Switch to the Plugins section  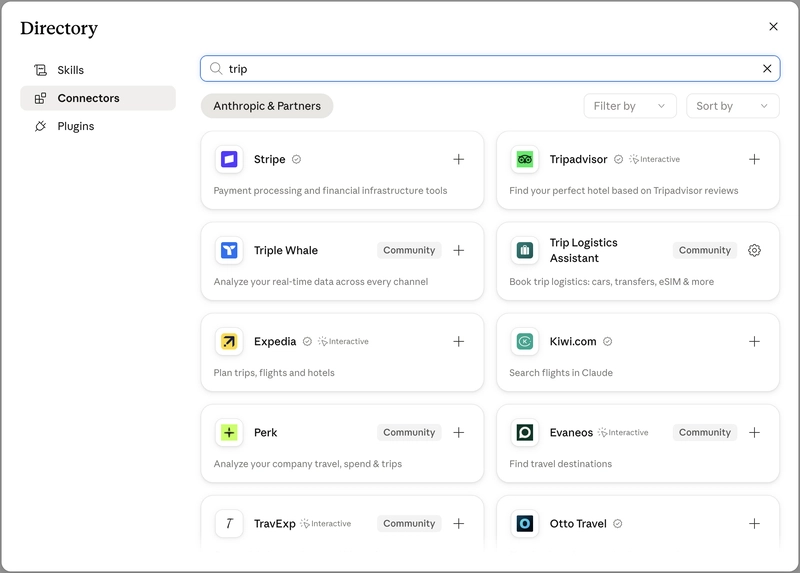tap(98, 126)
